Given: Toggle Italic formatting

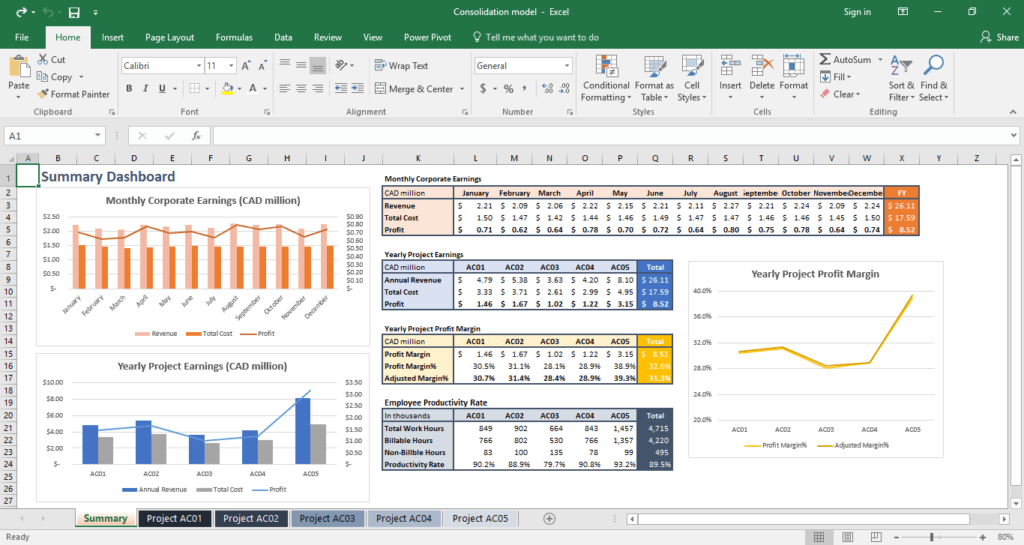Looking at the screenshot, I should click(x=147, y=89).
